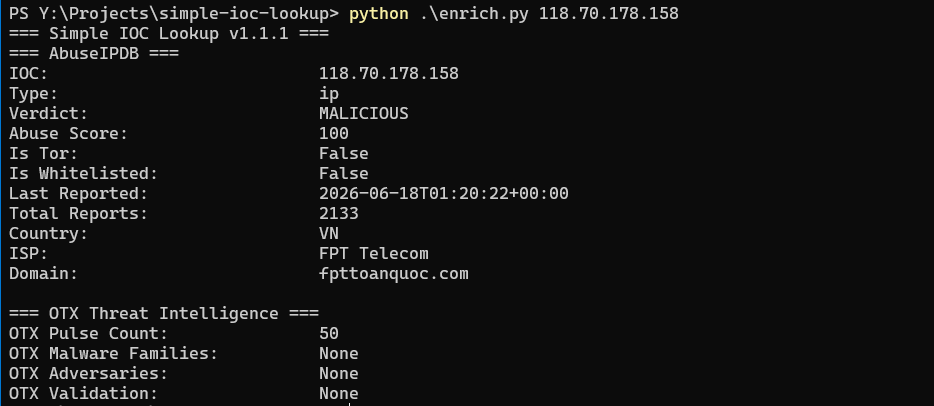Click the IP argument in command line
Viewport: 934px width, 406px height.
pyautogui.click(x=609, y=14)
